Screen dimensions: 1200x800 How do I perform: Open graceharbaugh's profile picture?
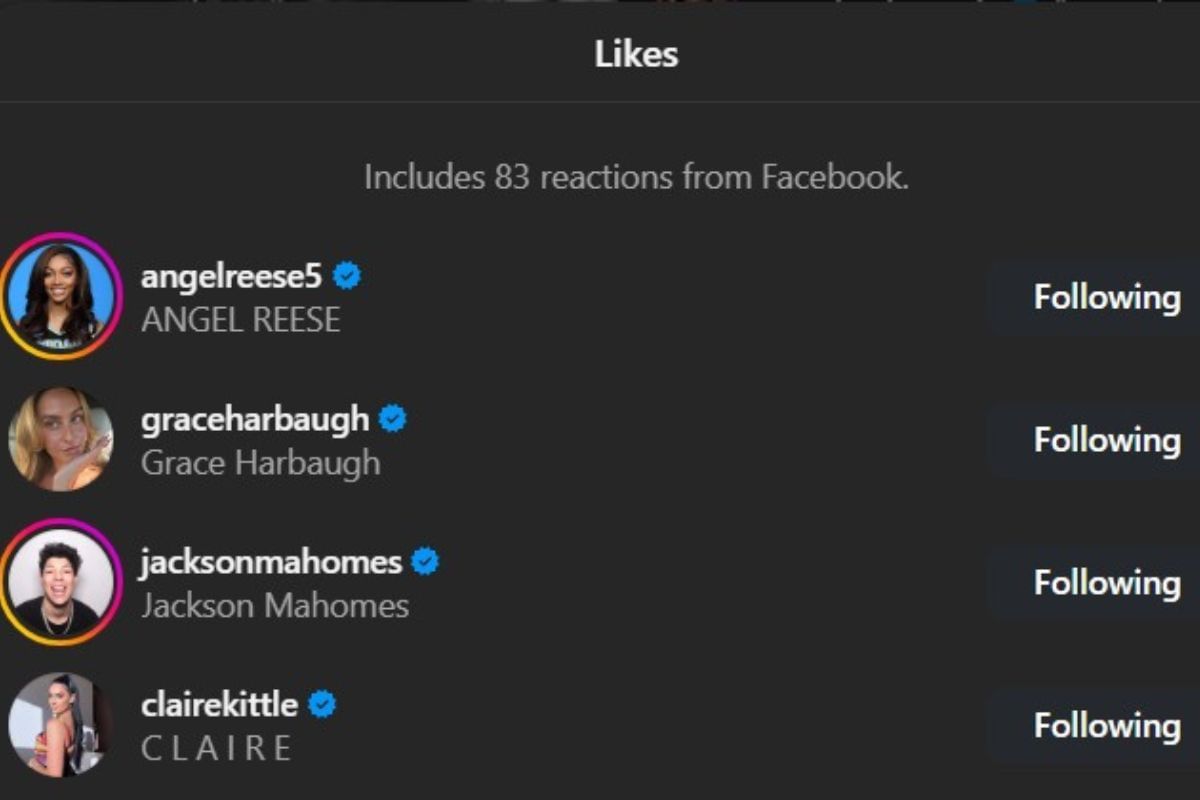(61, 439)
